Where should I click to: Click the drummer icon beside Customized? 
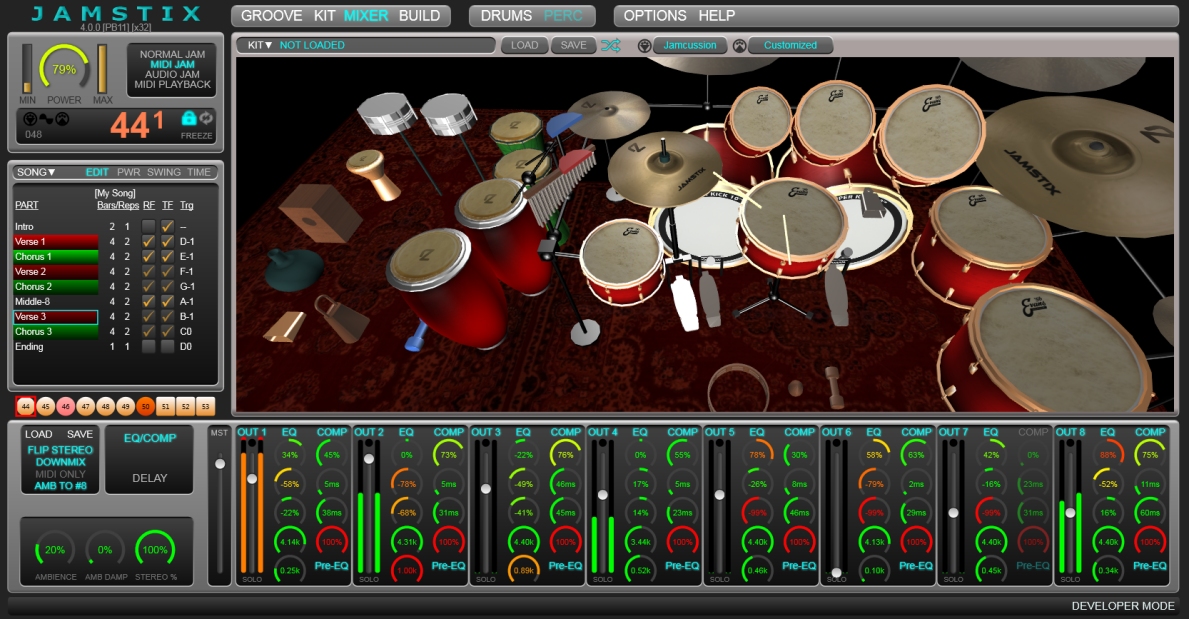[x=739, y=46]
